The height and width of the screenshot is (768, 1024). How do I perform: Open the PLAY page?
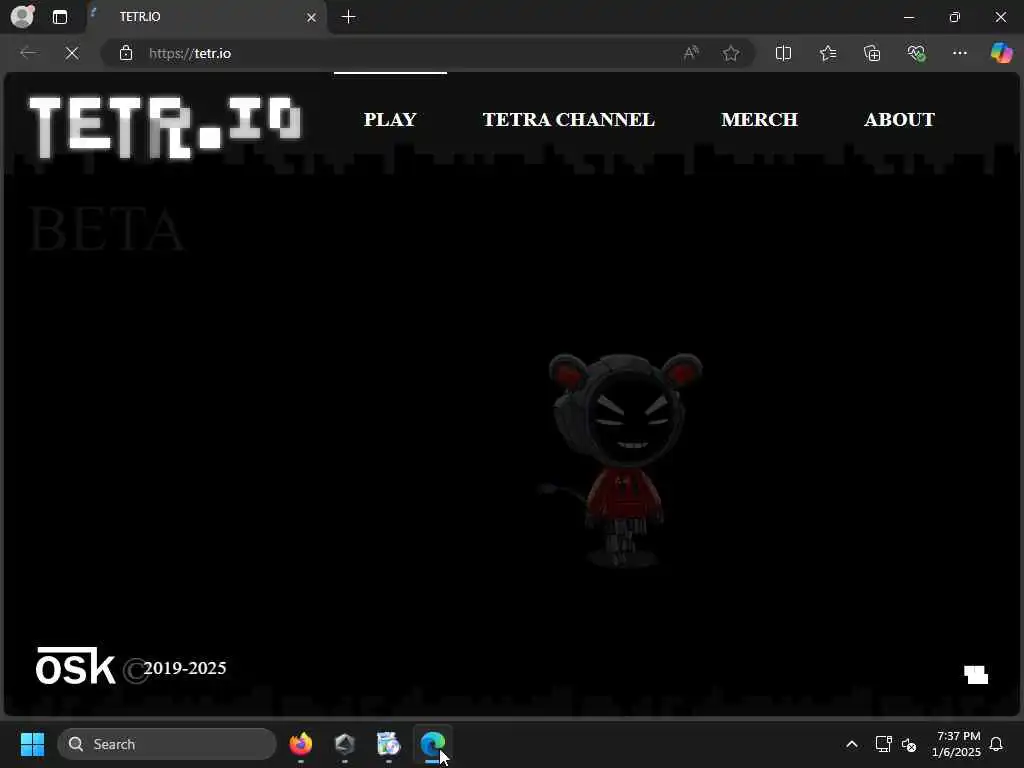point(390,120)
